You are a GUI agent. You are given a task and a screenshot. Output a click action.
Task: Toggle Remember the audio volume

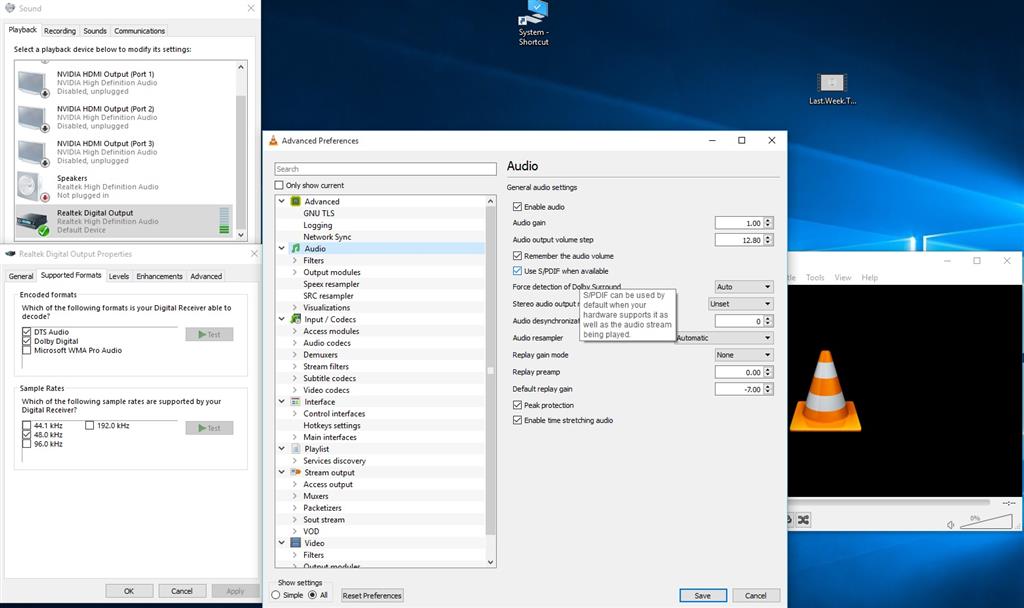[x=517, y=255]
